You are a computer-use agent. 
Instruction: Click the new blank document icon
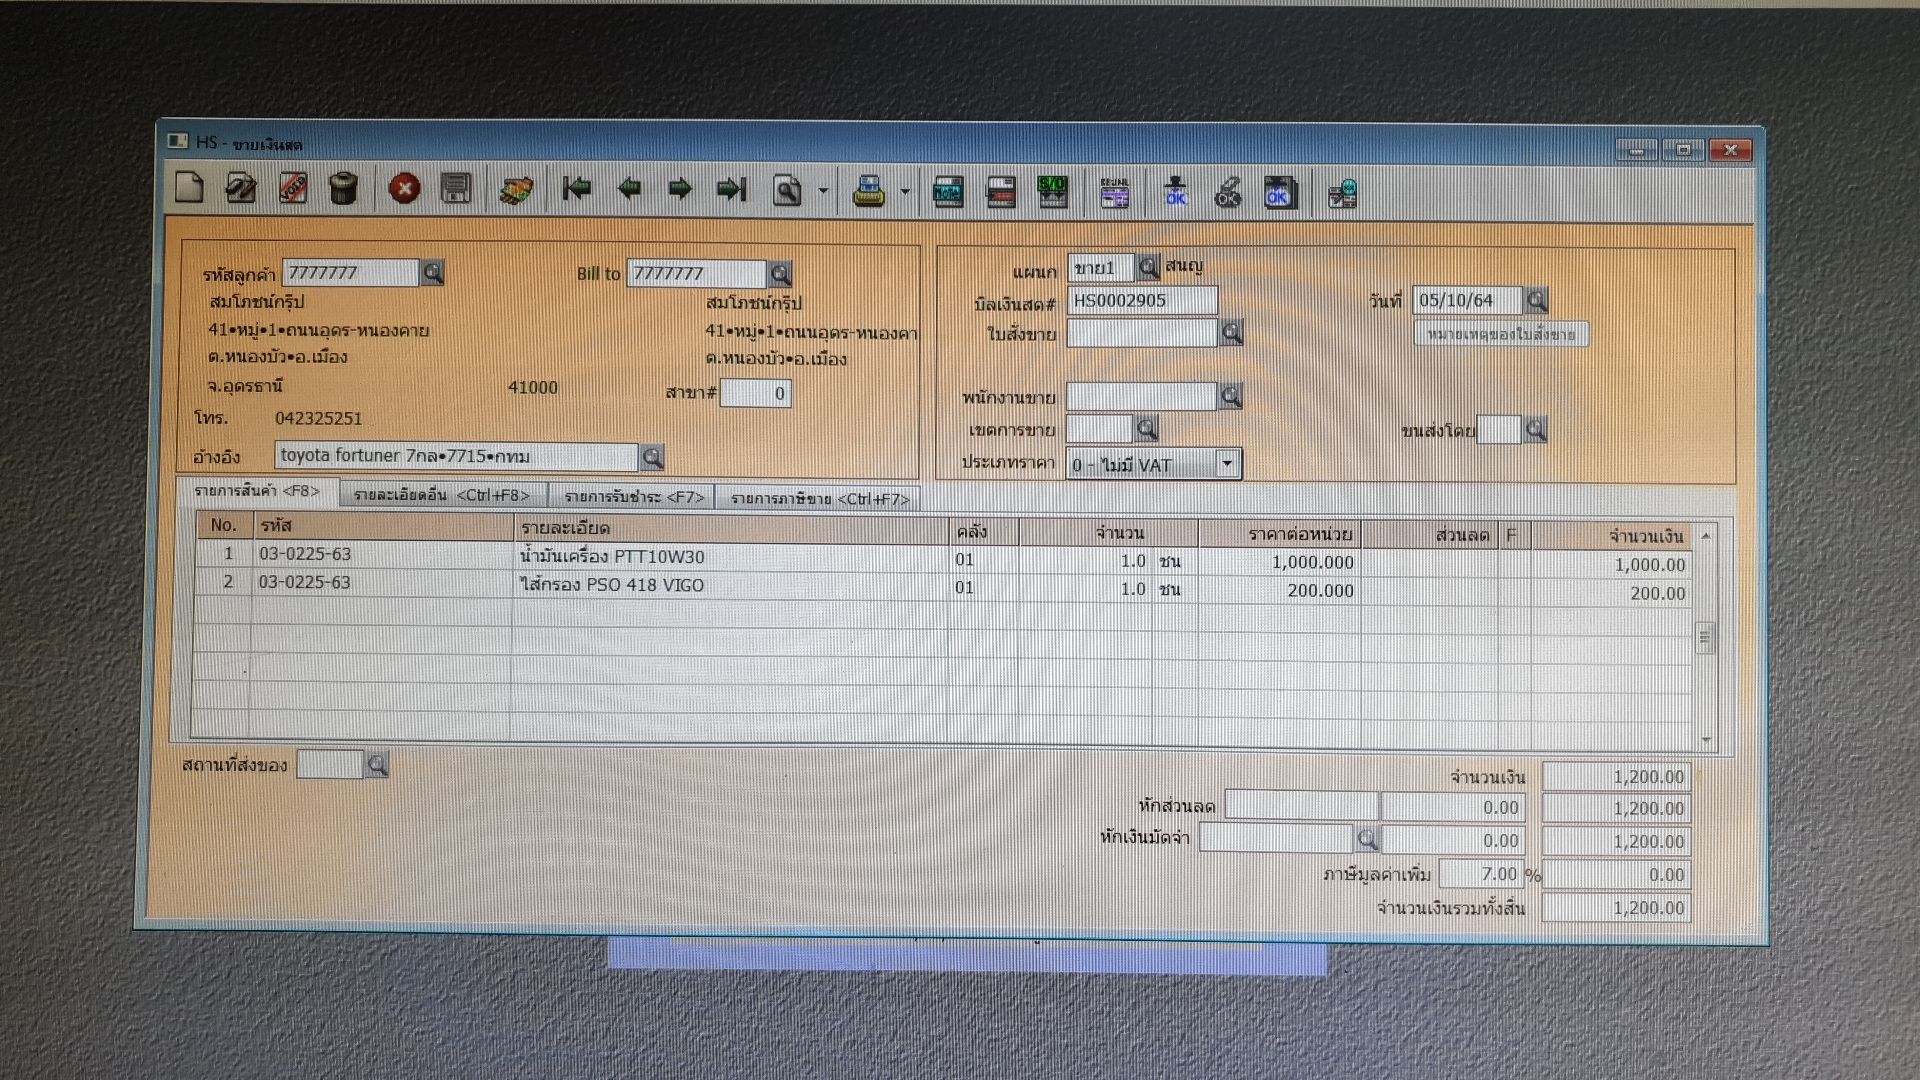click(x=189, y=188)
